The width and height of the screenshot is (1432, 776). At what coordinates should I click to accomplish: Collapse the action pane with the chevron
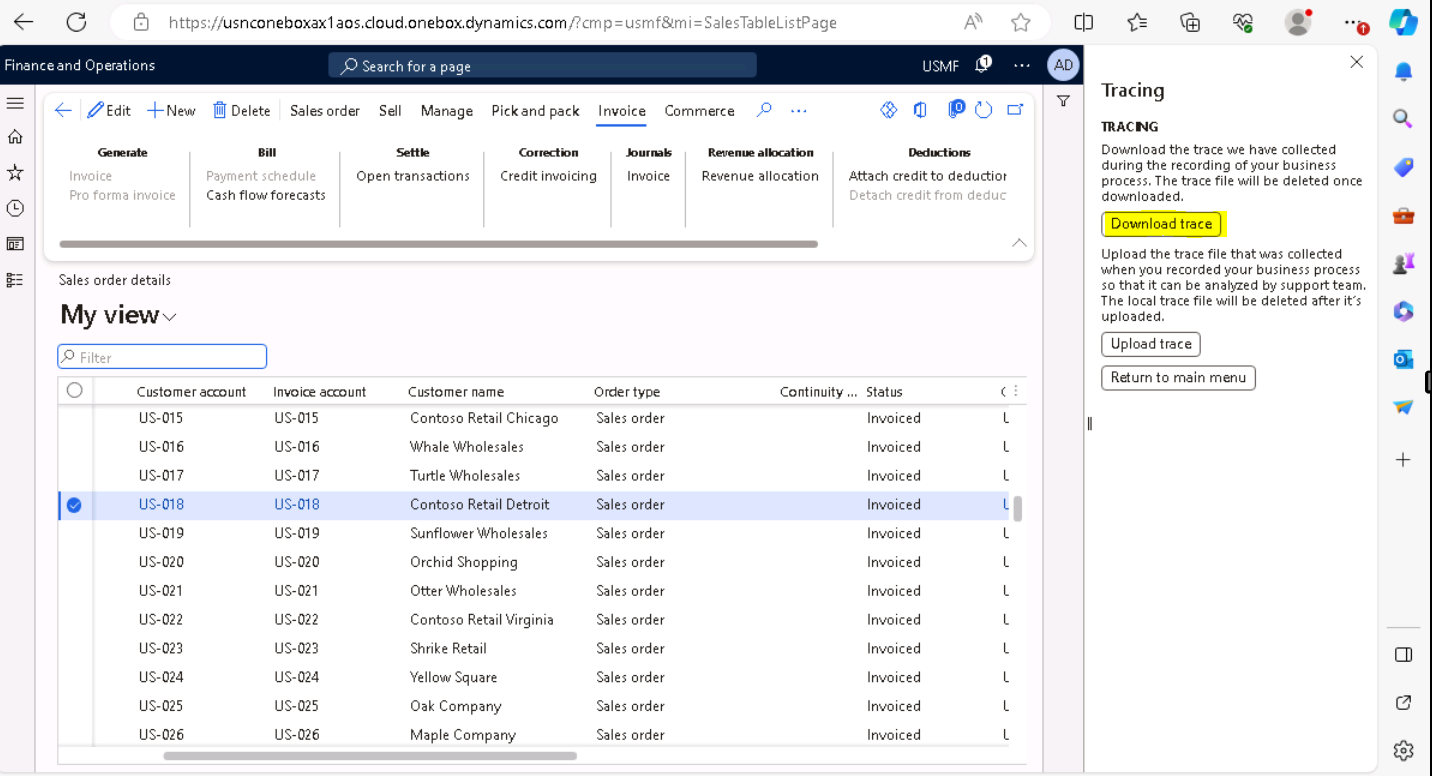click(1019, 243)
